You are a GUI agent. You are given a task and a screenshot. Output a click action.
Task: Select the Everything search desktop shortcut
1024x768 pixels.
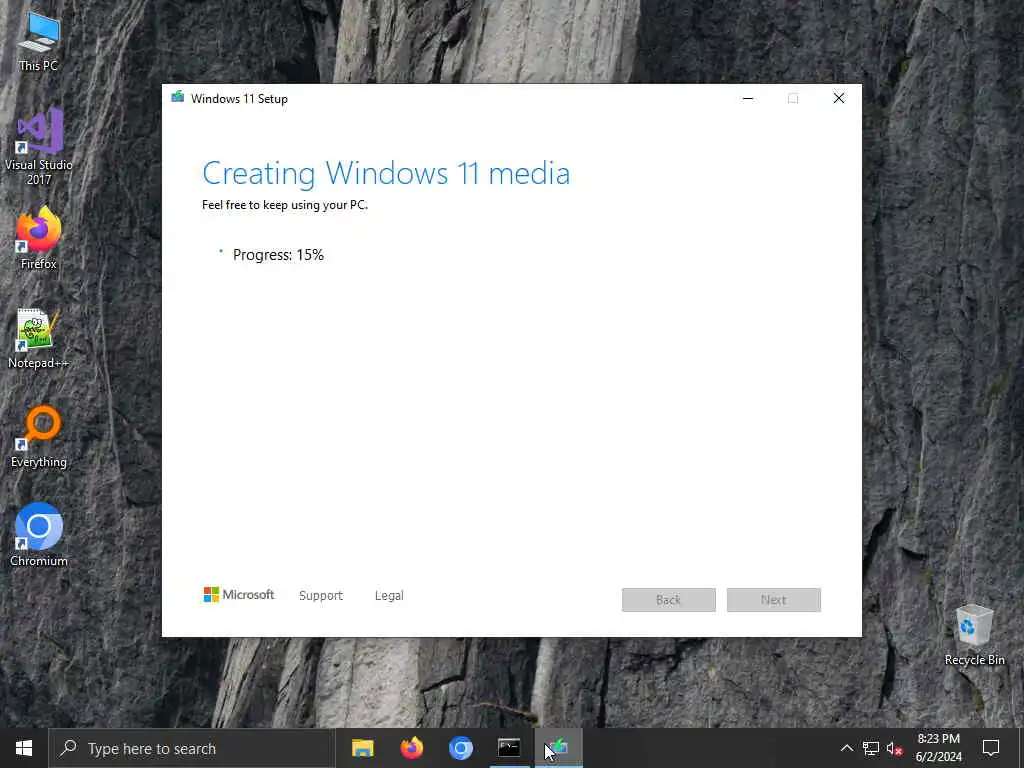tap(39, 437)
